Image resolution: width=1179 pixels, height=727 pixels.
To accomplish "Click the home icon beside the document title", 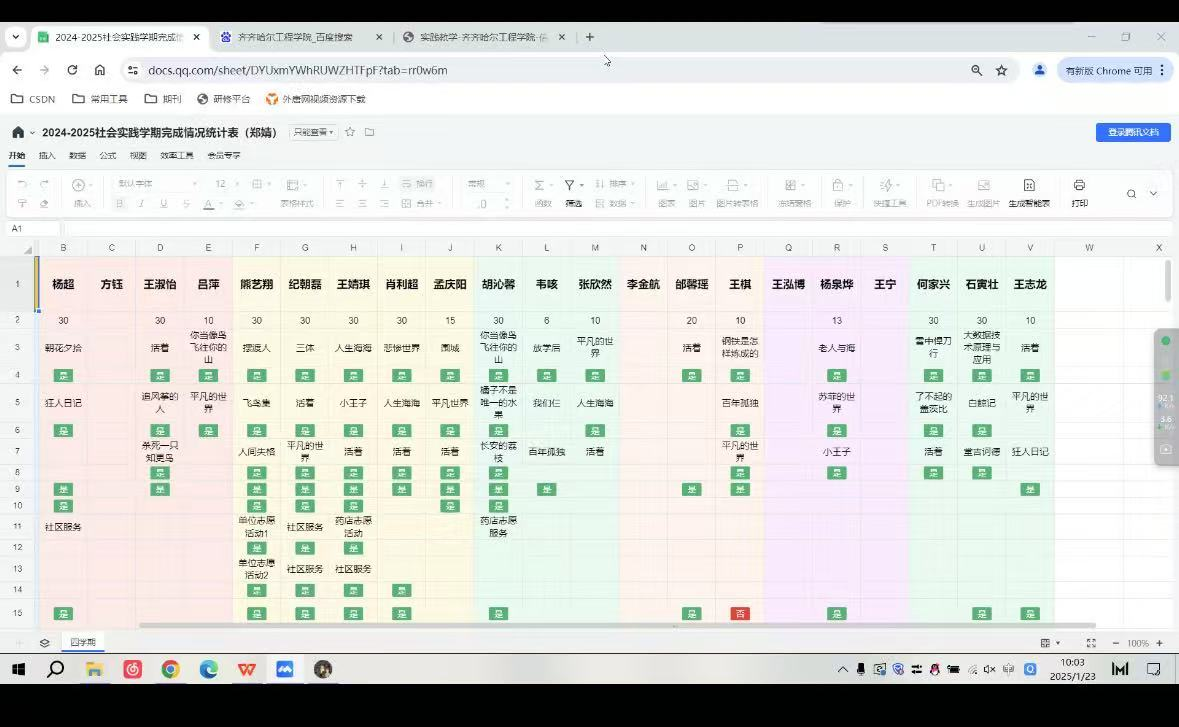I will pos(18,132).
